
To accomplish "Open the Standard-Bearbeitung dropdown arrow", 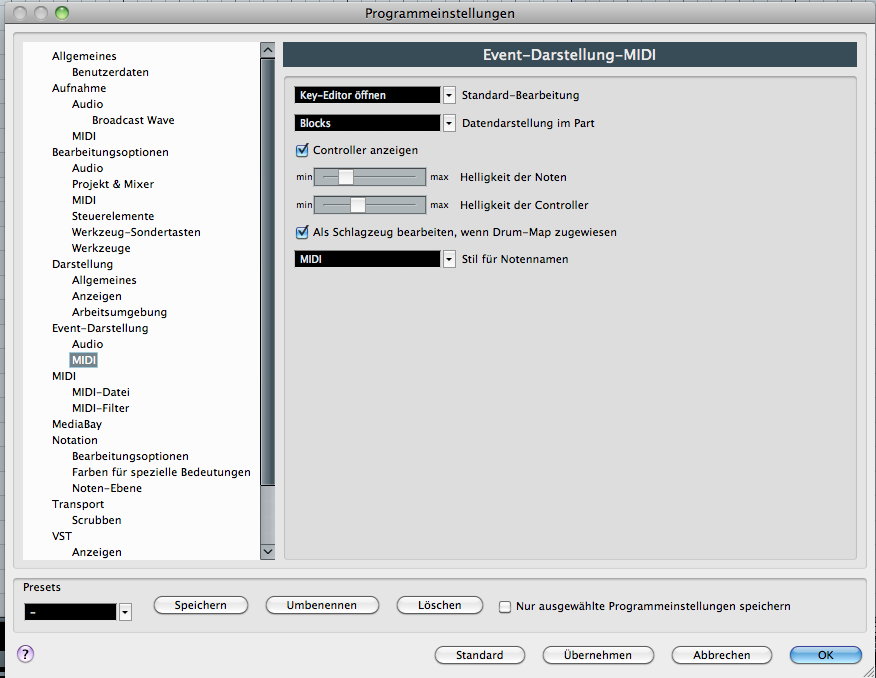I will tap(449, 96).
